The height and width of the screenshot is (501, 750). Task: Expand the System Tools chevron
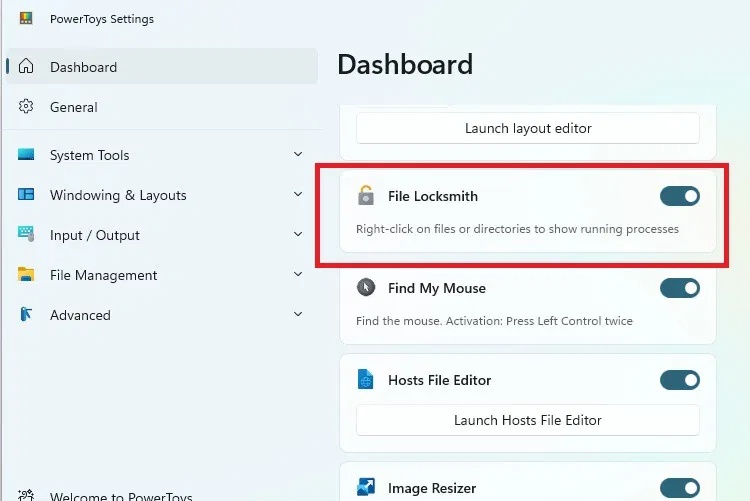[298, 154]
